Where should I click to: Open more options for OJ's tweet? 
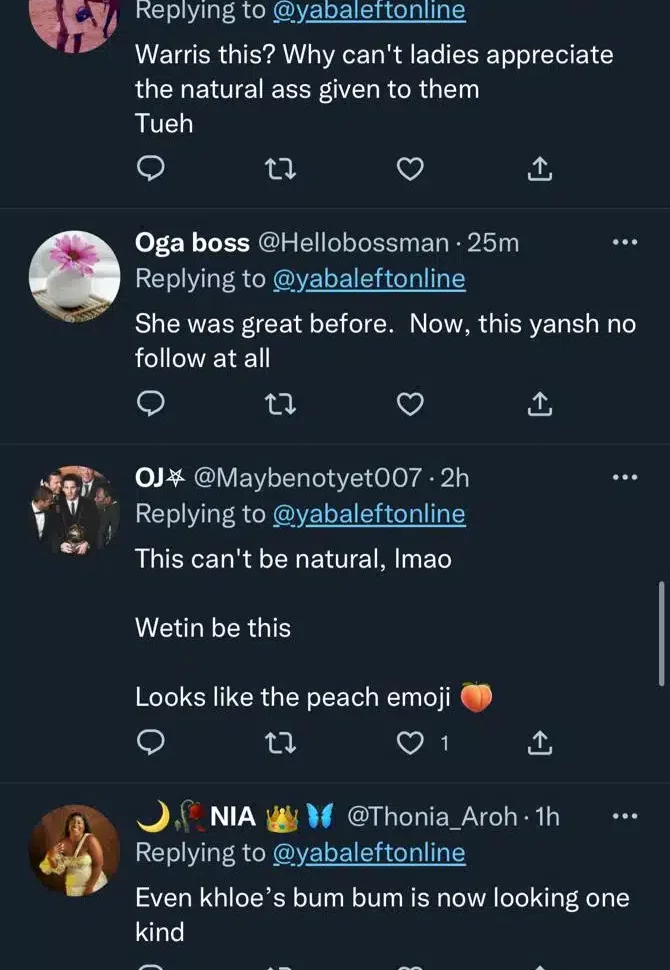(624, 477)
